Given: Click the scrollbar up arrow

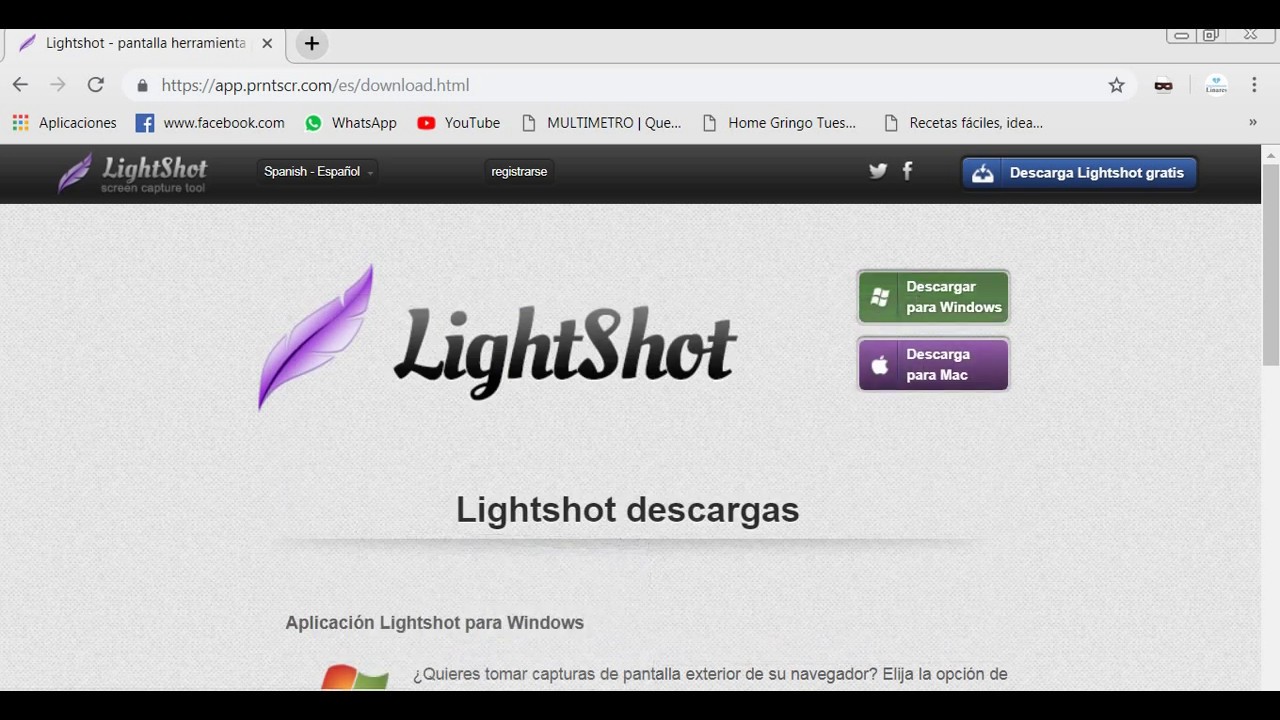Looking at the screenshot, I should (1271, 155).
